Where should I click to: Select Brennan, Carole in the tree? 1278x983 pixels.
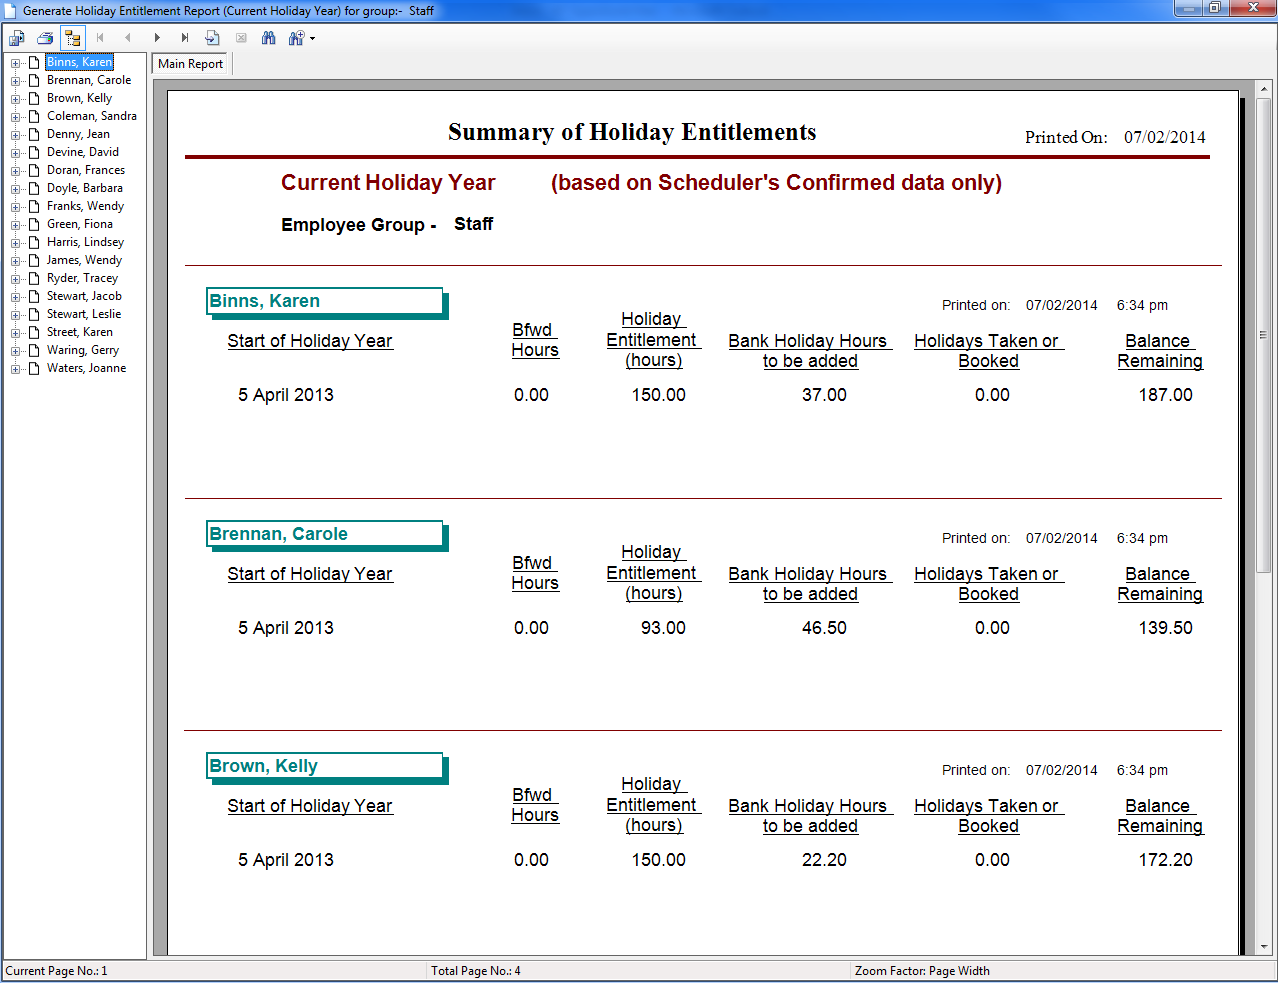coord(89,80)
